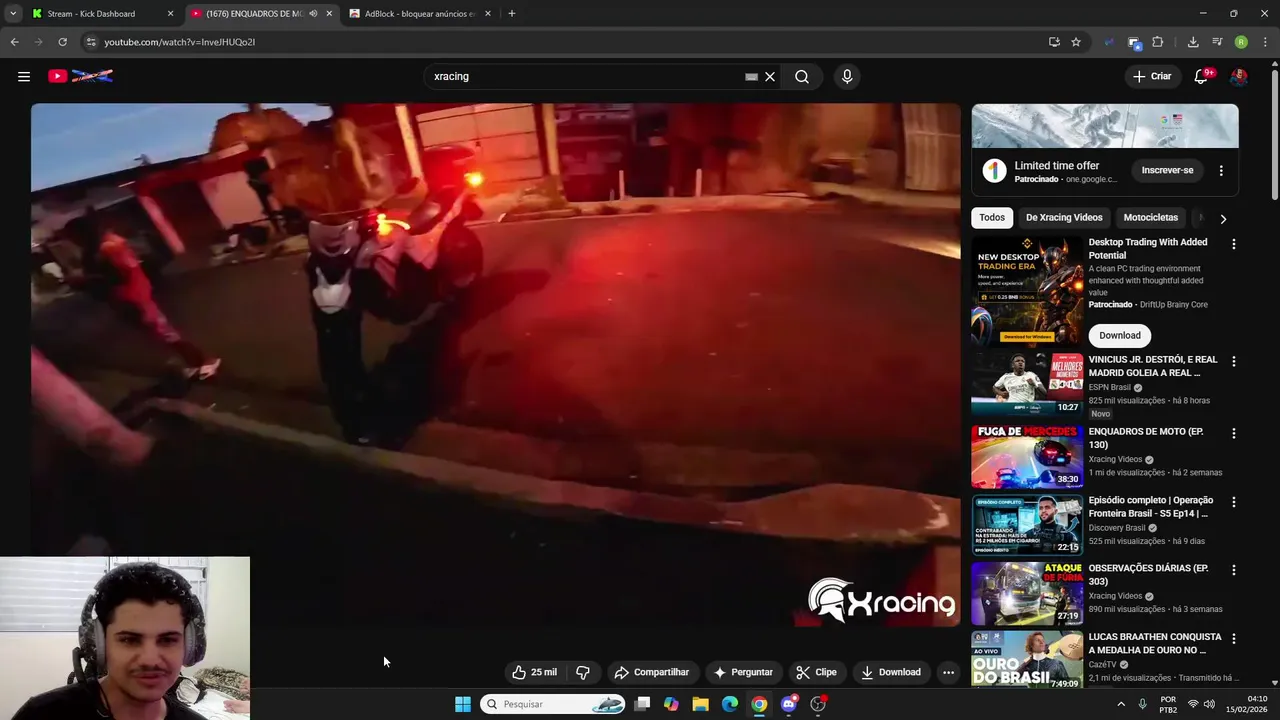Start voice search with microphone icon

pos(847,76)
